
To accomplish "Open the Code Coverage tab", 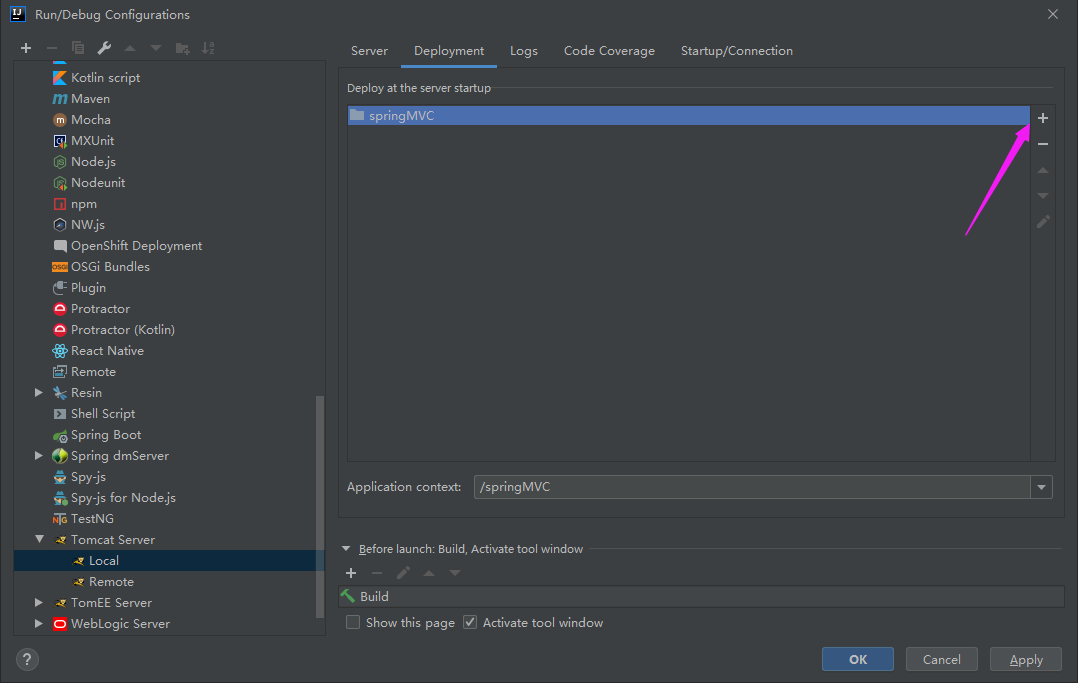I will (x=609, y=51).
